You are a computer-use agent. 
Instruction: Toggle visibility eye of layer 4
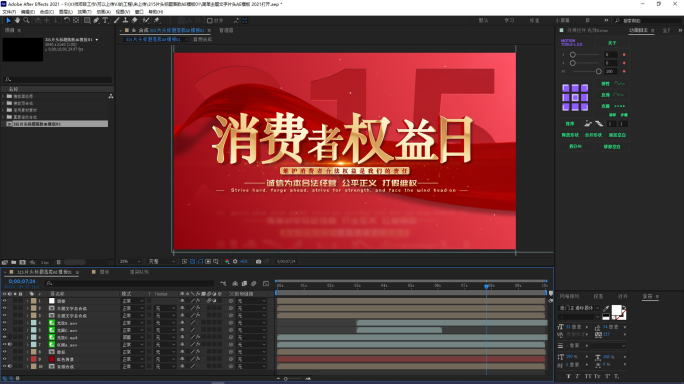4,322
